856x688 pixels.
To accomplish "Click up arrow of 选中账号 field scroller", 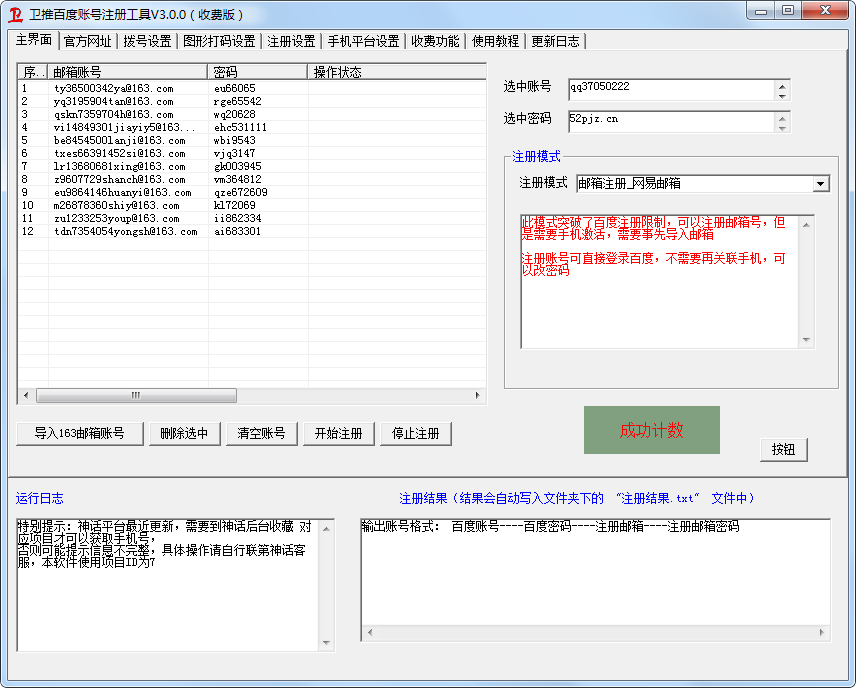I will [782, 84].
